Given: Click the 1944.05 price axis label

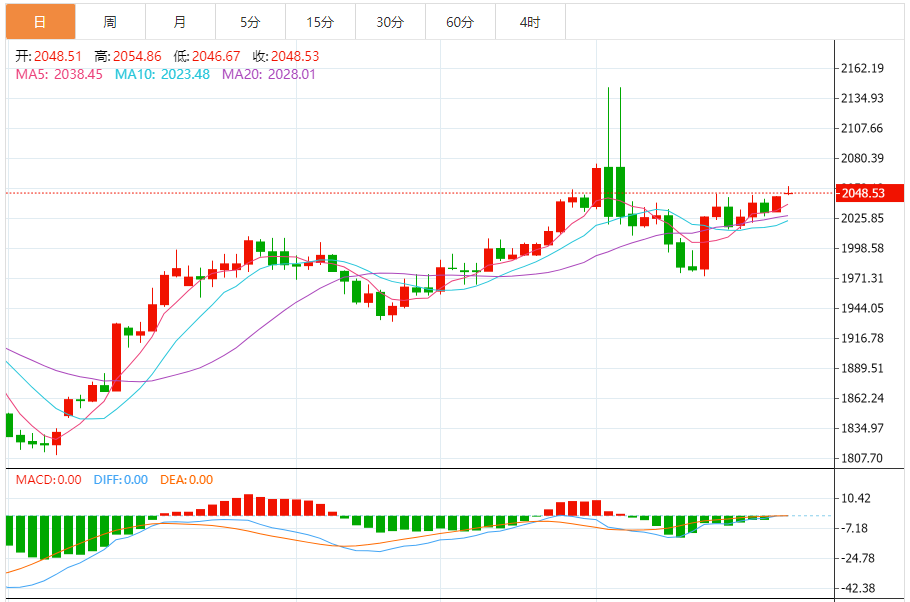Looking at the screenshot, I should tap(862, 308).
